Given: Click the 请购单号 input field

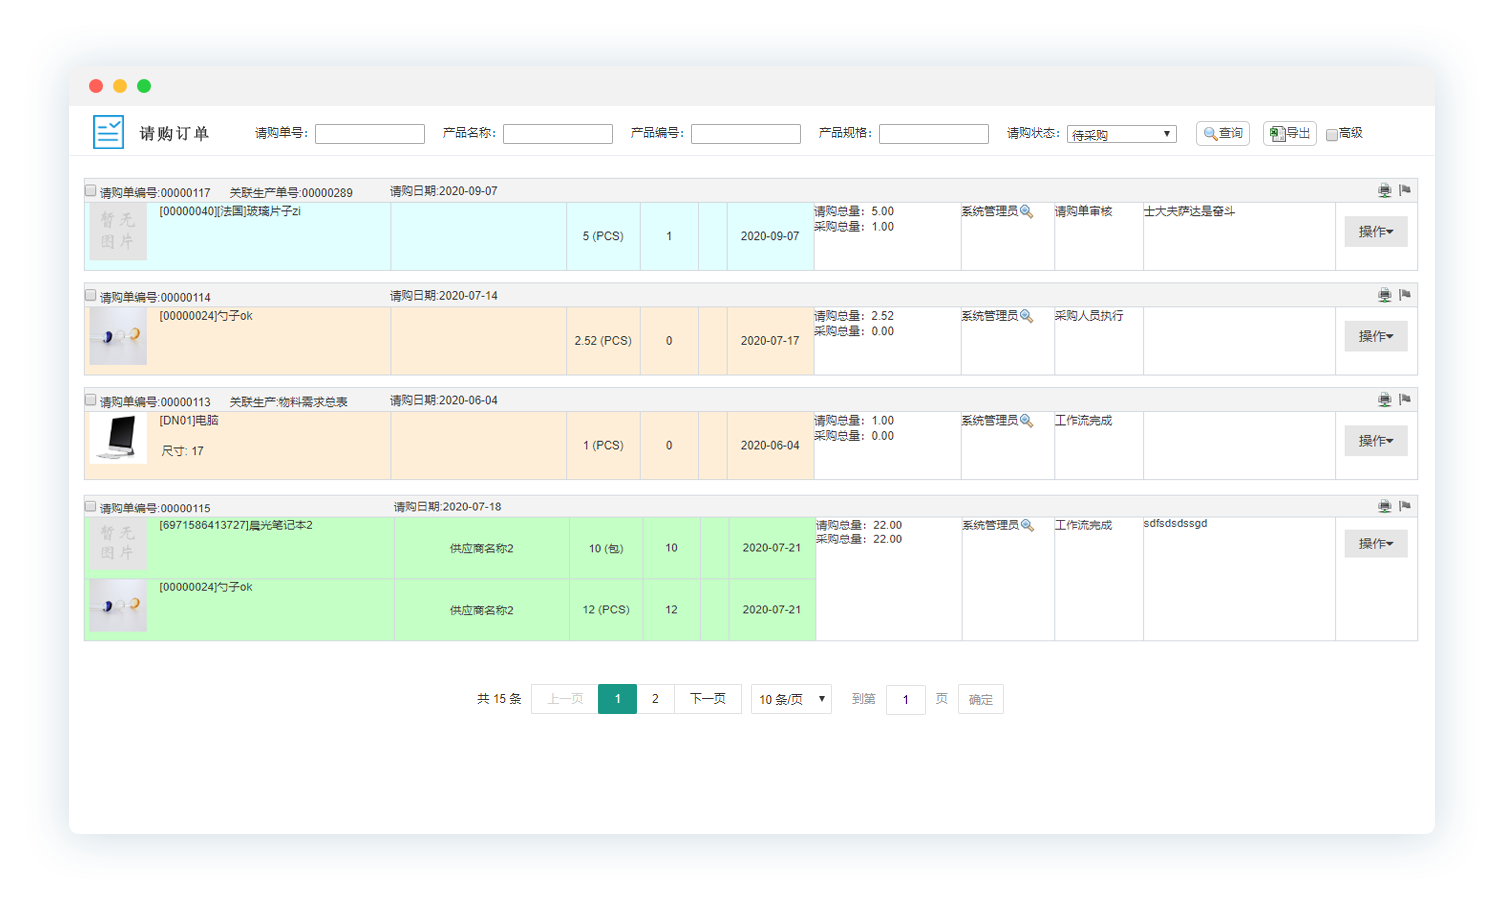Looking at the screenshot, I should click(x=369, y=134).
